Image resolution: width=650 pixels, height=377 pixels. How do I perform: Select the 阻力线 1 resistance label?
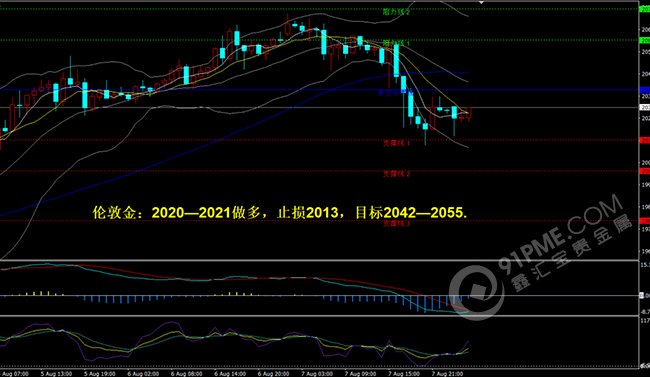point(396,43)
